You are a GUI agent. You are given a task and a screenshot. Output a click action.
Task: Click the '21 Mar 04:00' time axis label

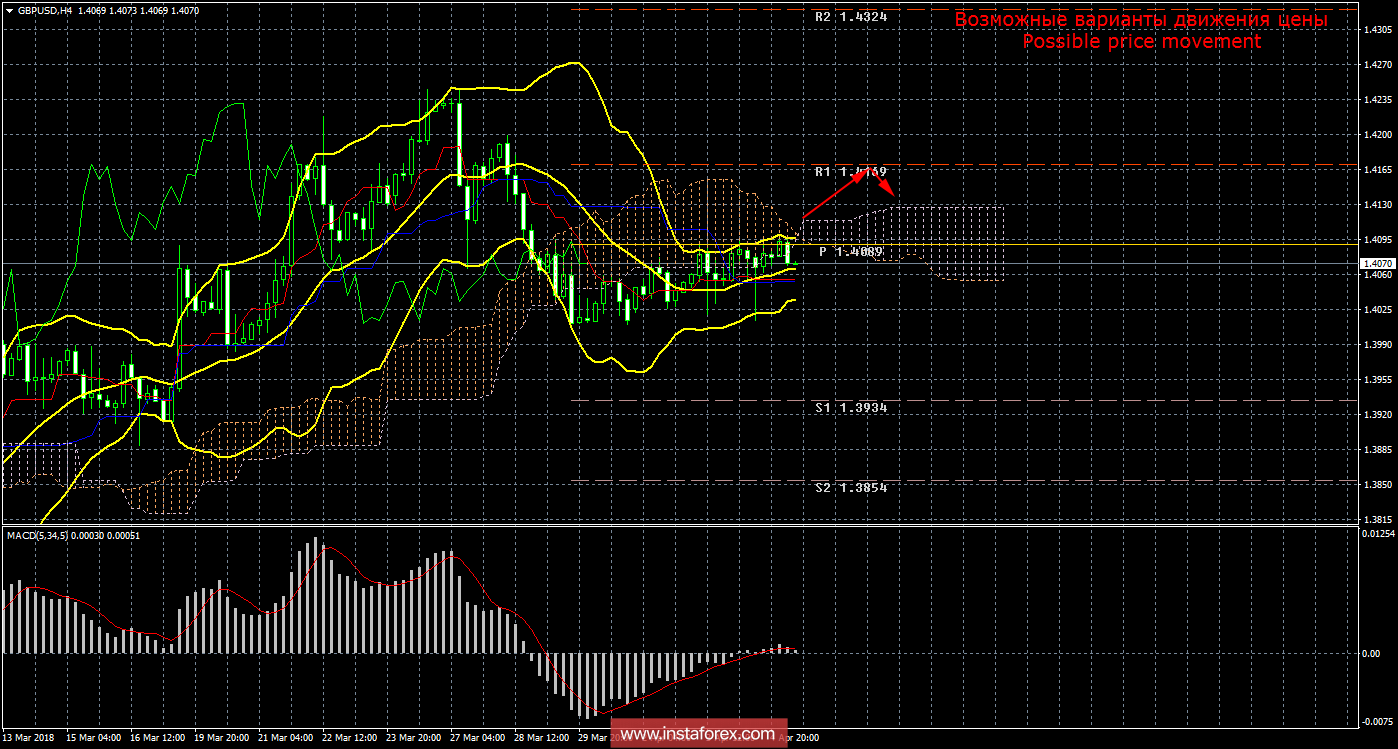[287, 738]
